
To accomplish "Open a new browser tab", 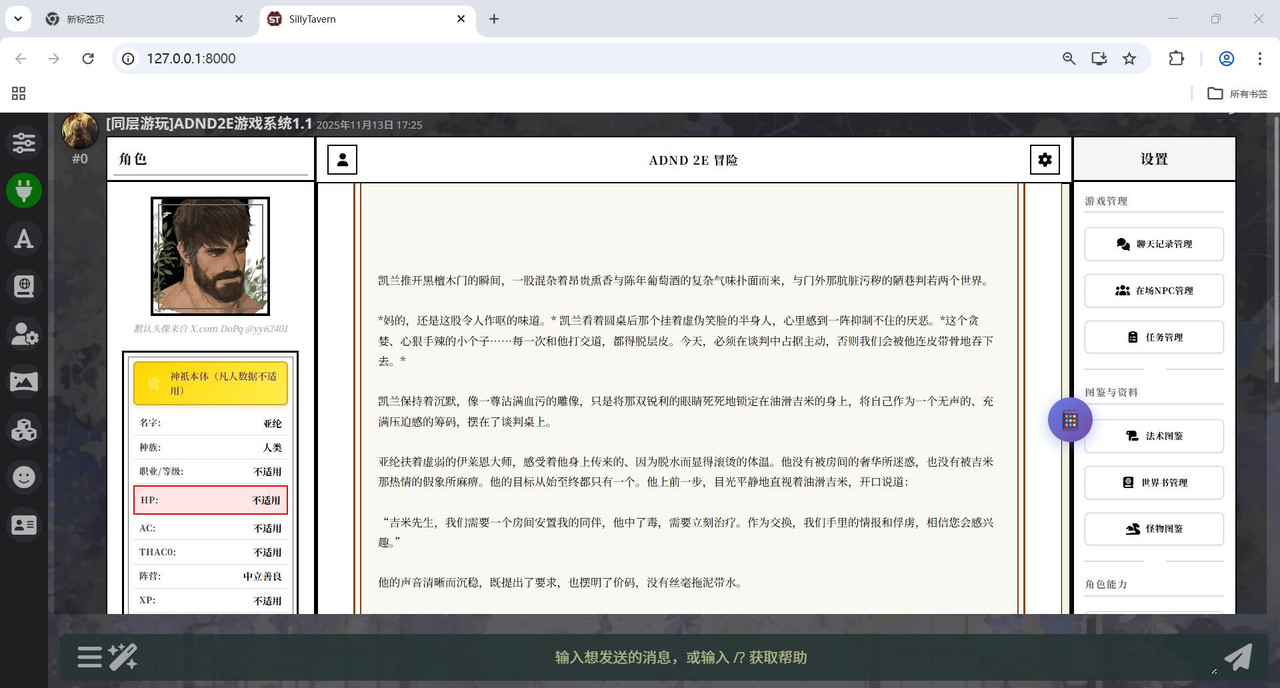I will [494, 19].
